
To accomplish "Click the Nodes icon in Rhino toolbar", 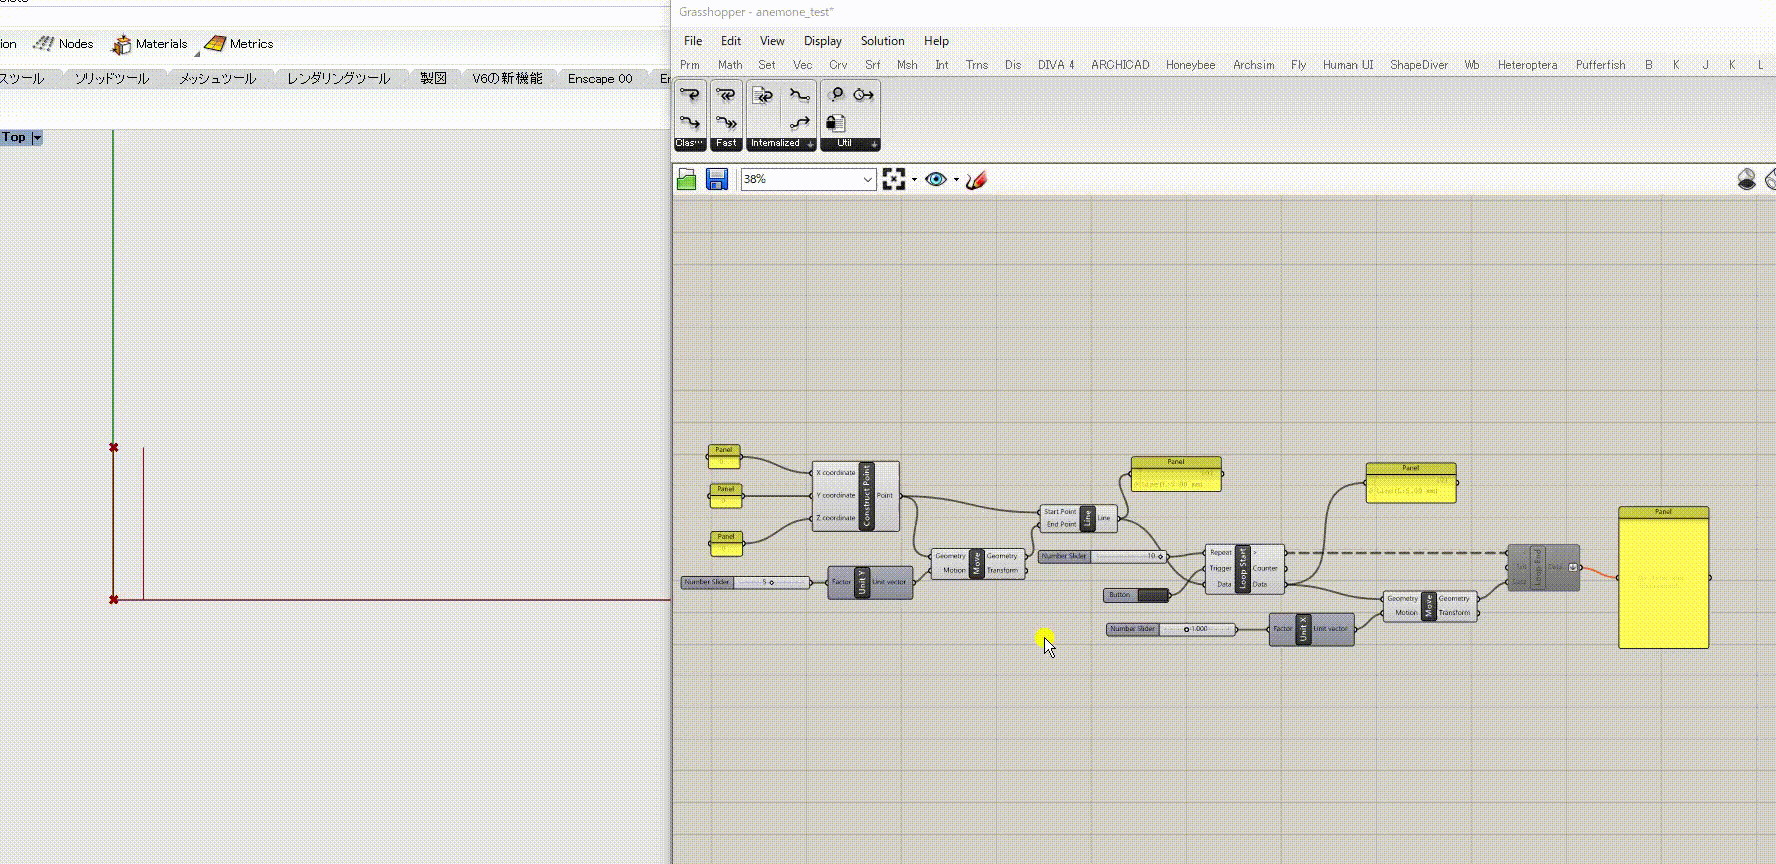I will pyautogui.click(x=44, y=43).
